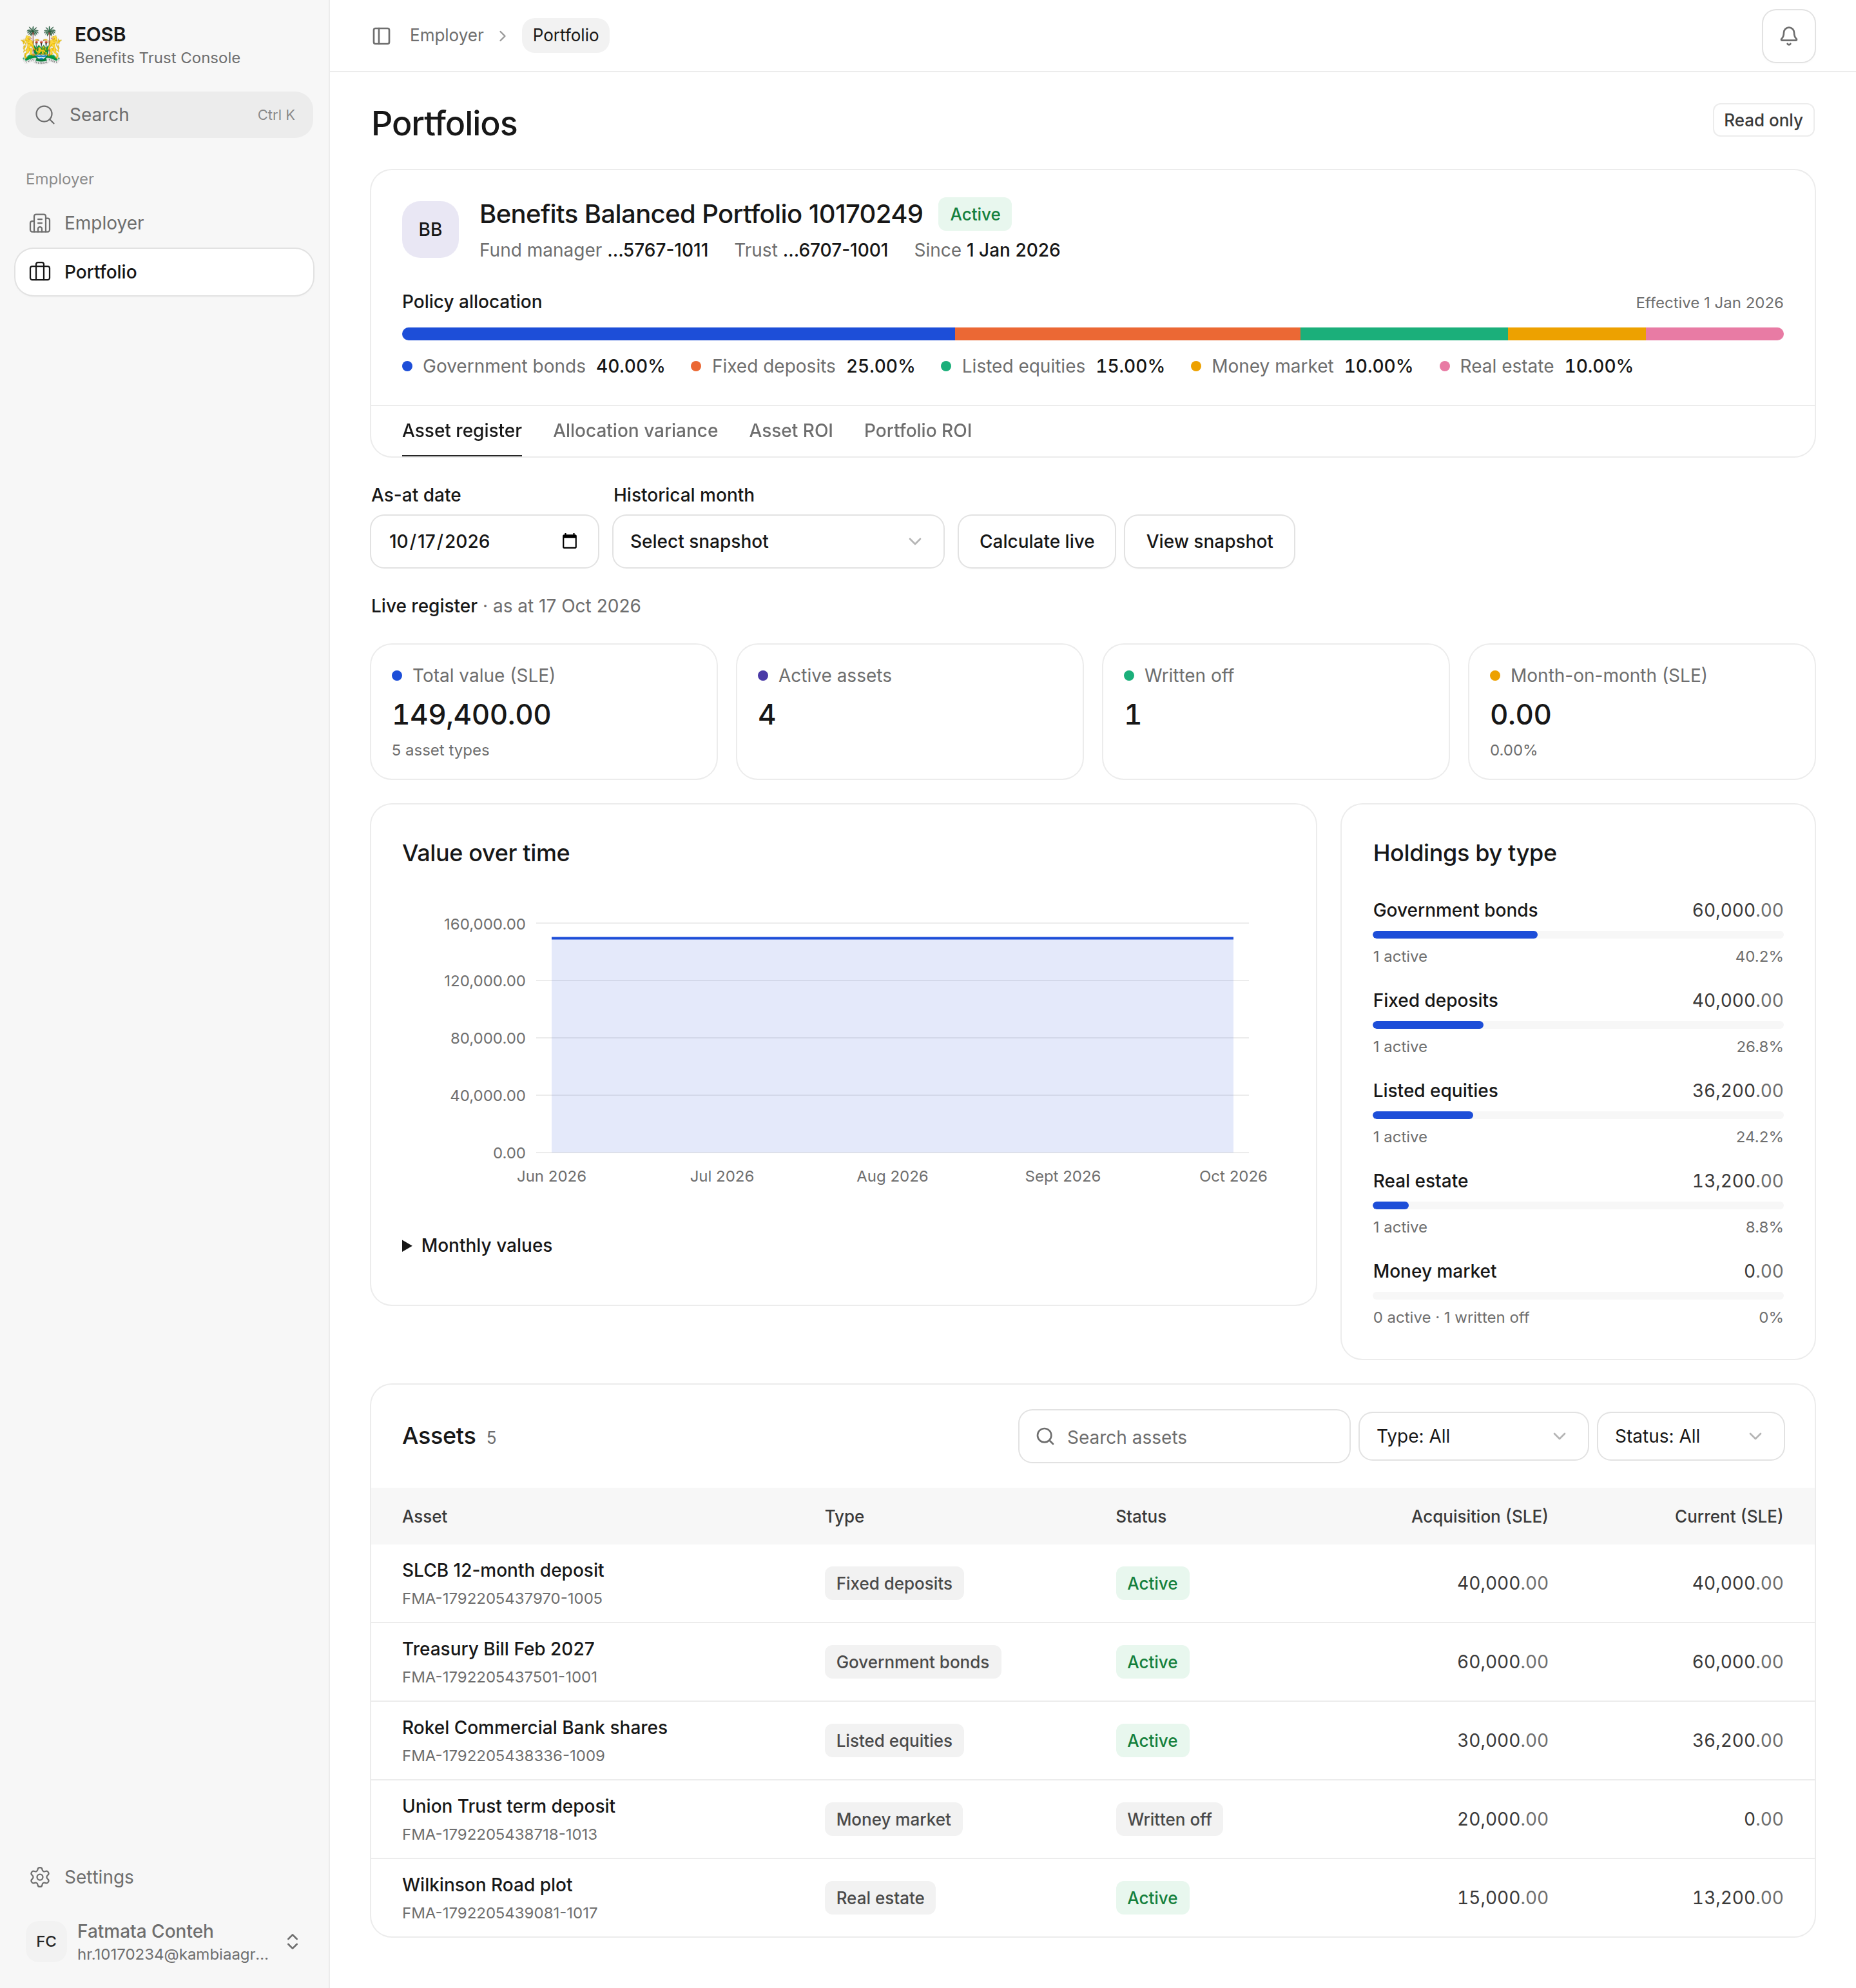Click the blue Government bonds allocation segment

coord(678,334)
